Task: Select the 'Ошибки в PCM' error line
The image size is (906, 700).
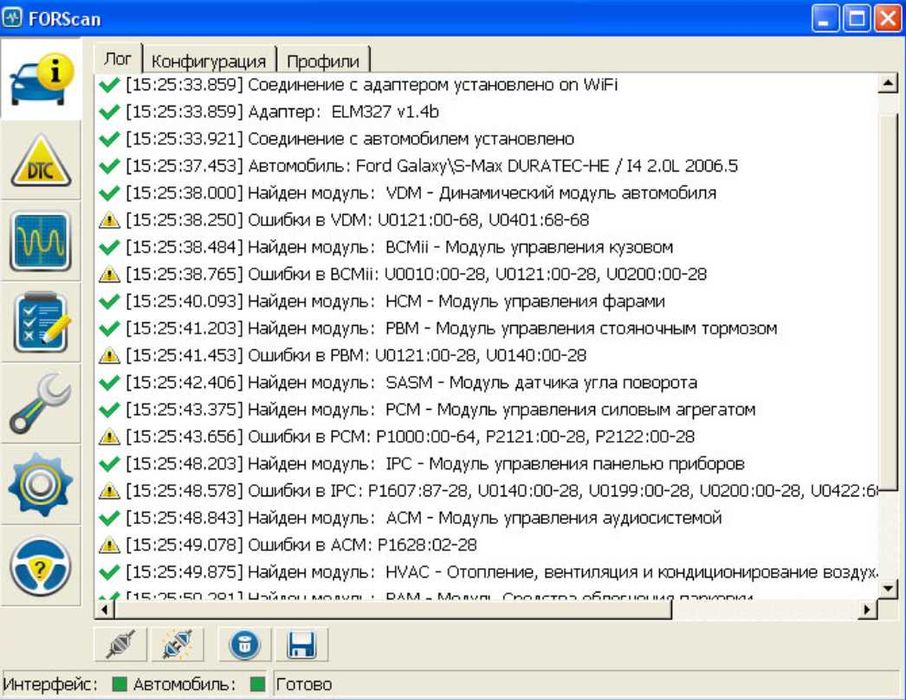Action: pyautogui.click(x=397, y=436)
